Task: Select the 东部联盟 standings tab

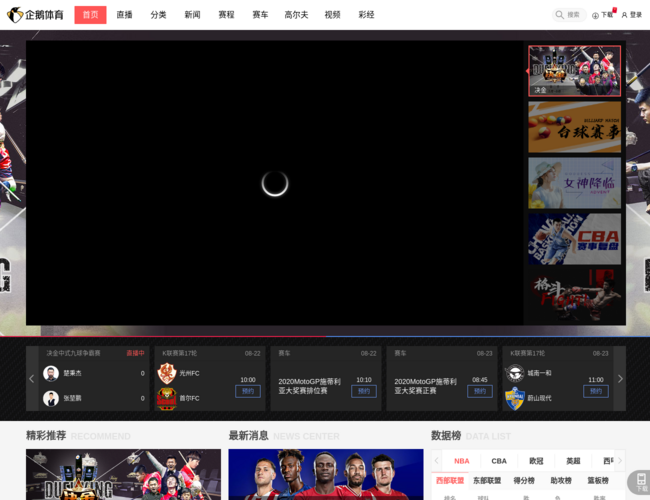Action: [x=487, y=481]
